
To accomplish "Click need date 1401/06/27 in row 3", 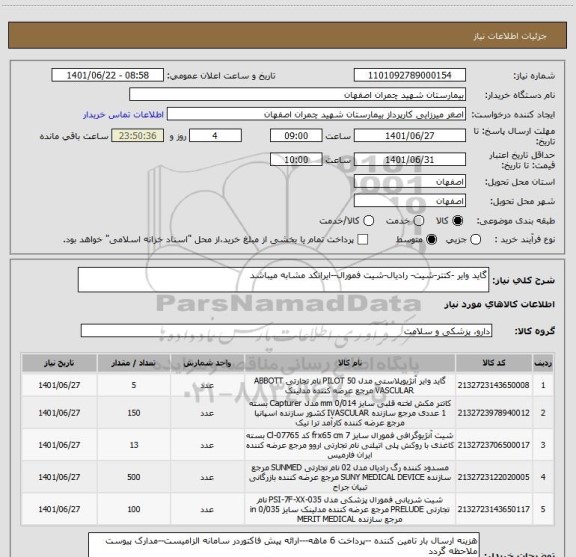I will pos(59,445).
